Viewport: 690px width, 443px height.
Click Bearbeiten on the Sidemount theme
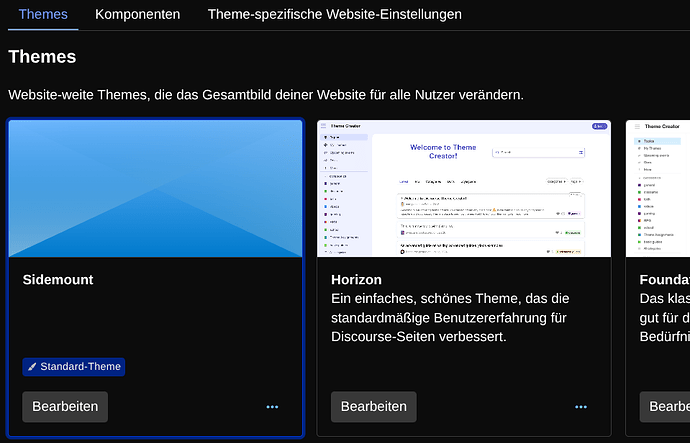click(65, 406)
